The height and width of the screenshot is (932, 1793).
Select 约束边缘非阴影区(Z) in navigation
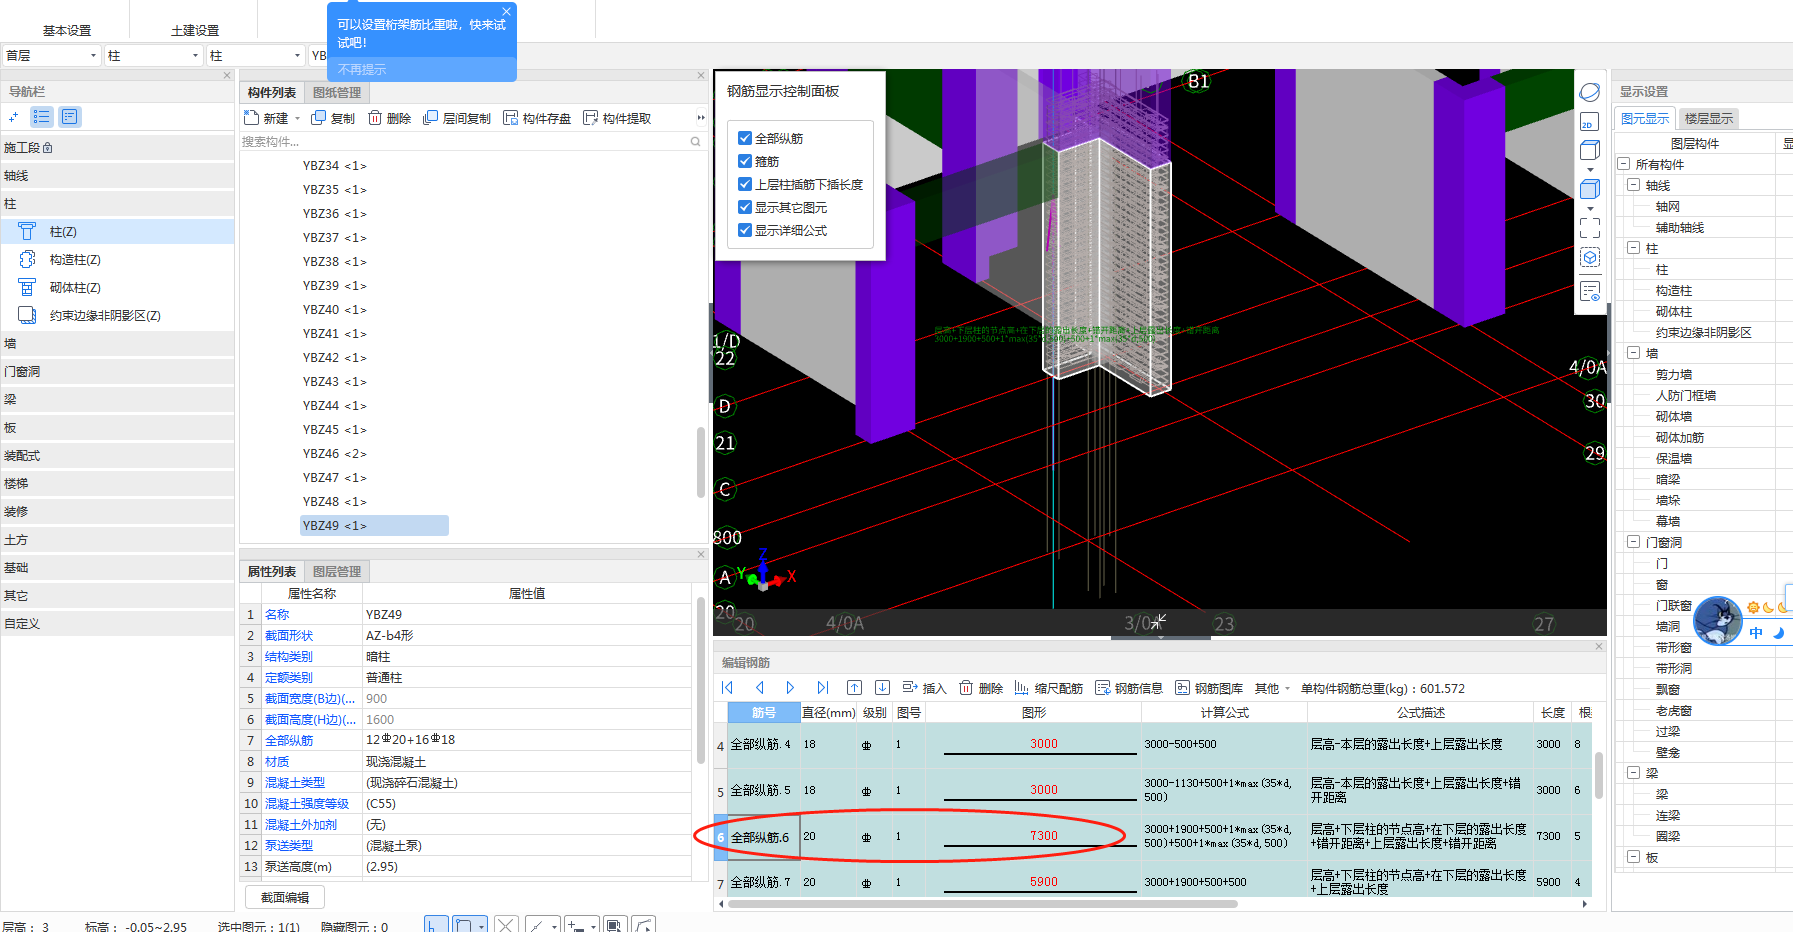coord(118,316)
